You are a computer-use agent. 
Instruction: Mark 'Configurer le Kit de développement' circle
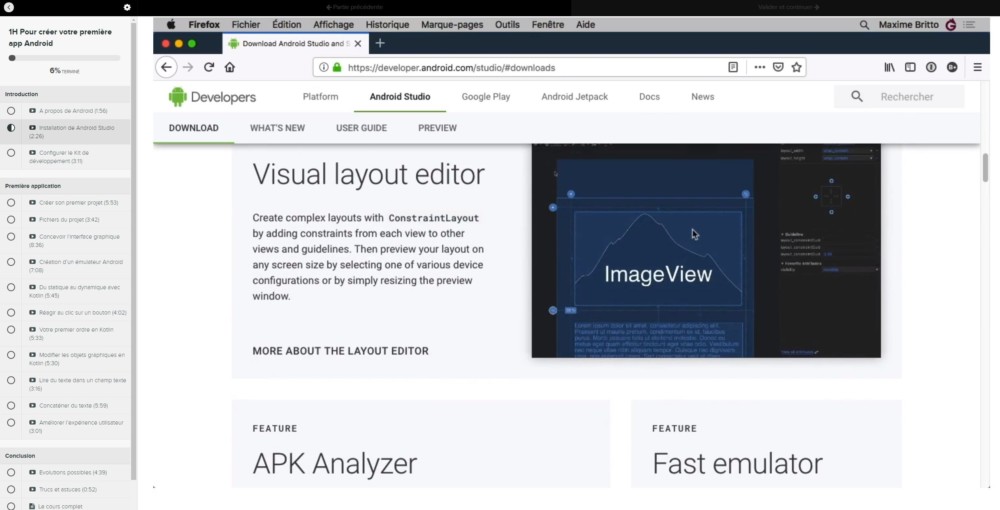click(11, 153)
